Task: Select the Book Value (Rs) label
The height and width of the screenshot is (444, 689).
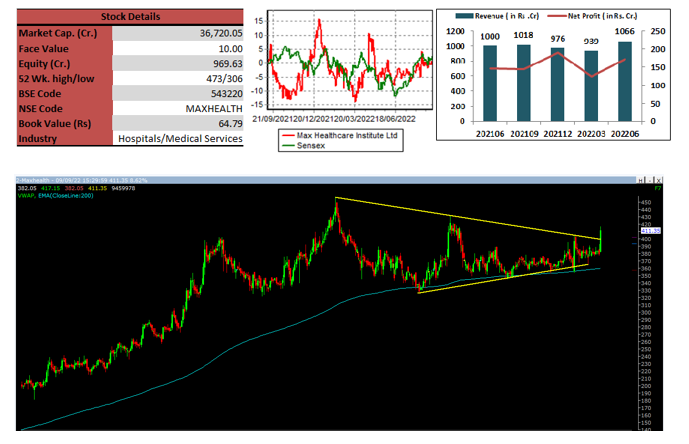Action: (55, 124)
